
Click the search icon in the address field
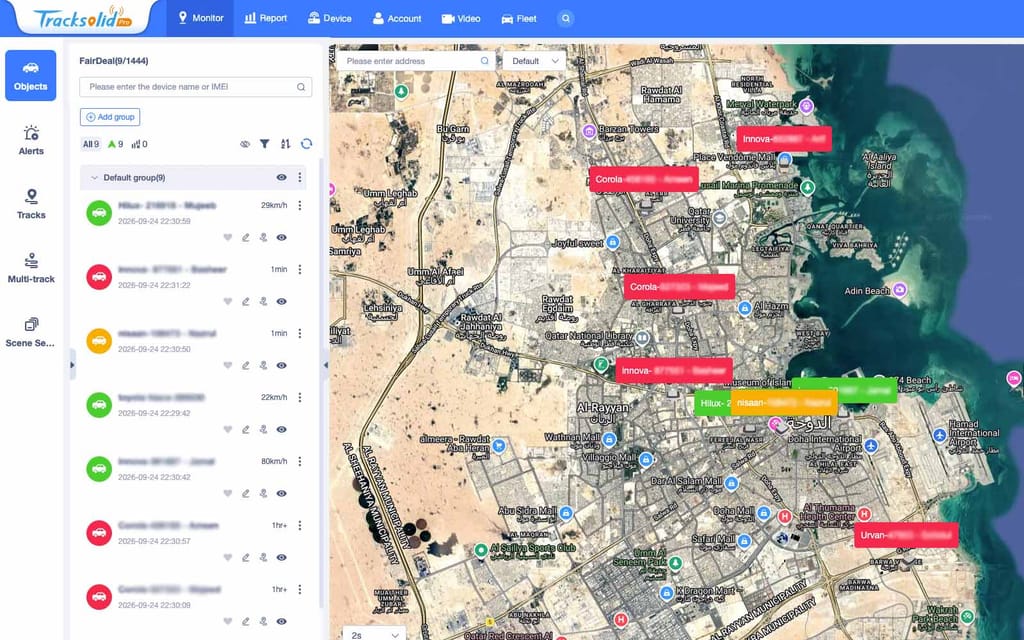coord(485,61)
